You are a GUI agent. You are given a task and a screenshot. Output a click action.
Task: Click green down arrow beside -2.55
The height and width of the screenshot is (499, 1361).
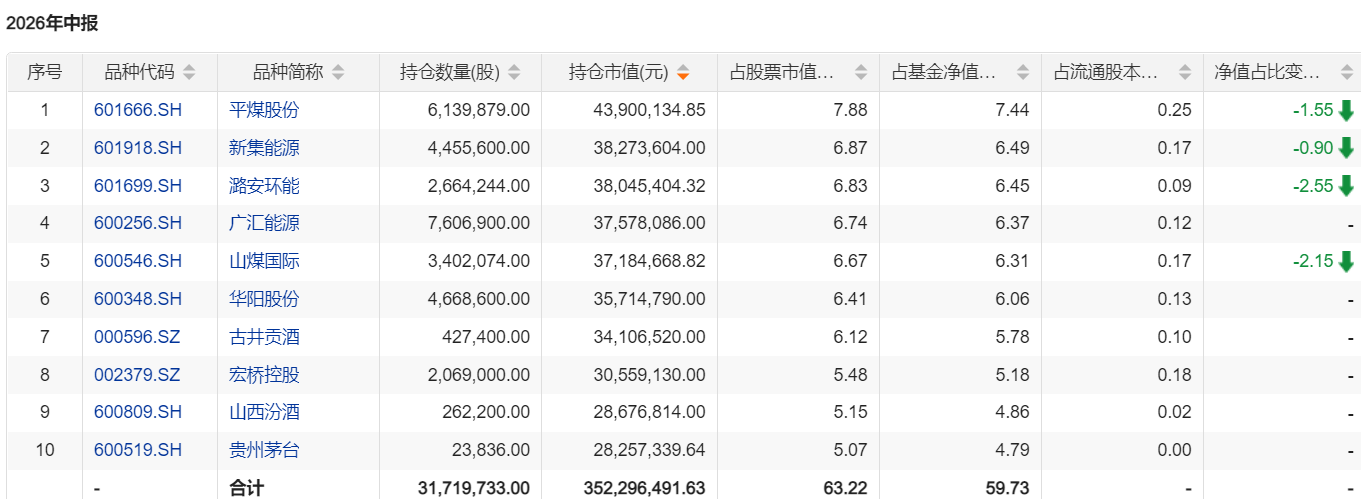click(1345, 186)
